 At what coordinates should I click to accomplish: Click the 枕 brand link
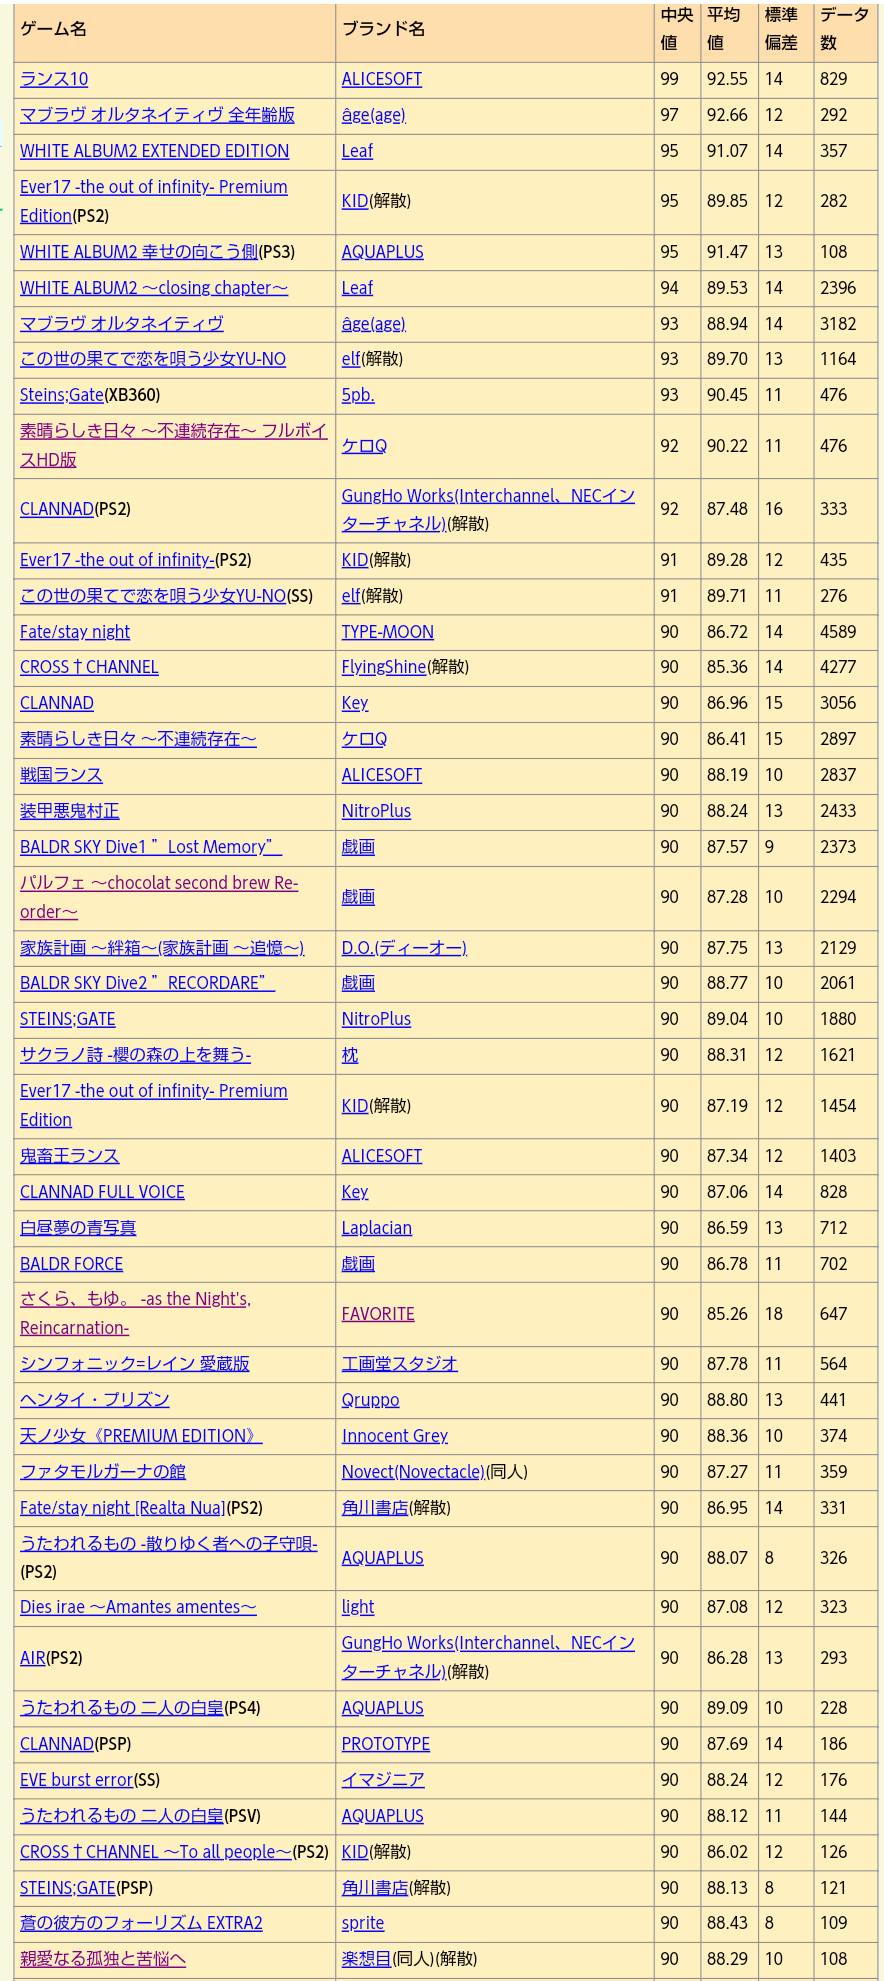tap(349, 1055)
